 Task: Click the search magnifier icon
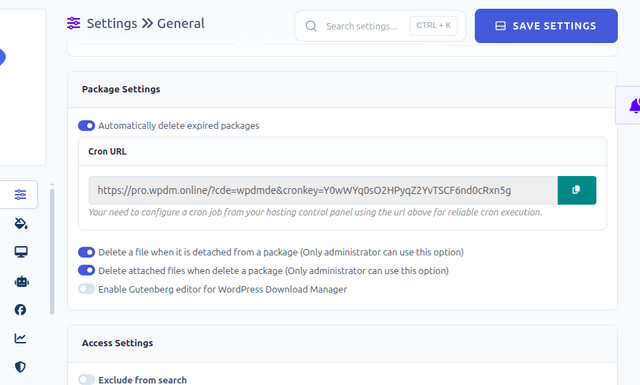311,26
